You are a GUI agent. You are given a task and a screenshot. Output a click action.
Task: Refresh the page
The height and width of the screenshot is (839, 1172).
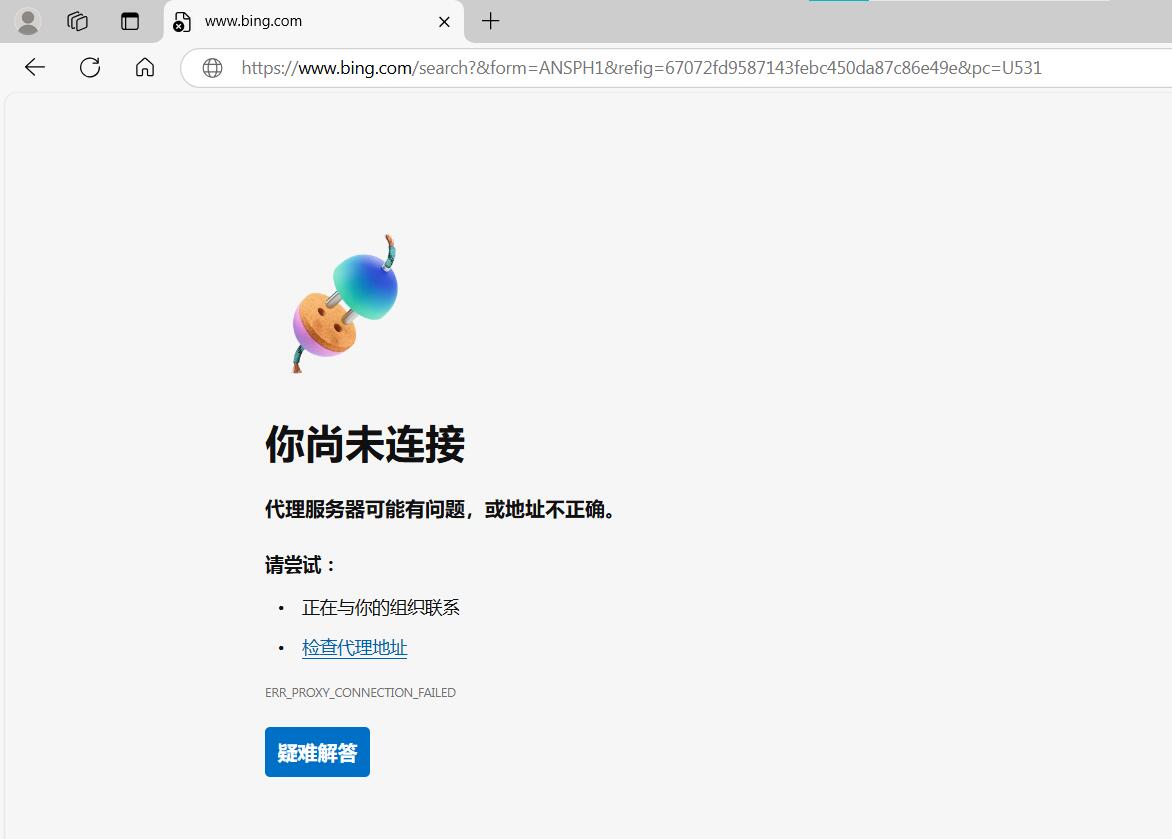[x=90, y=67]
